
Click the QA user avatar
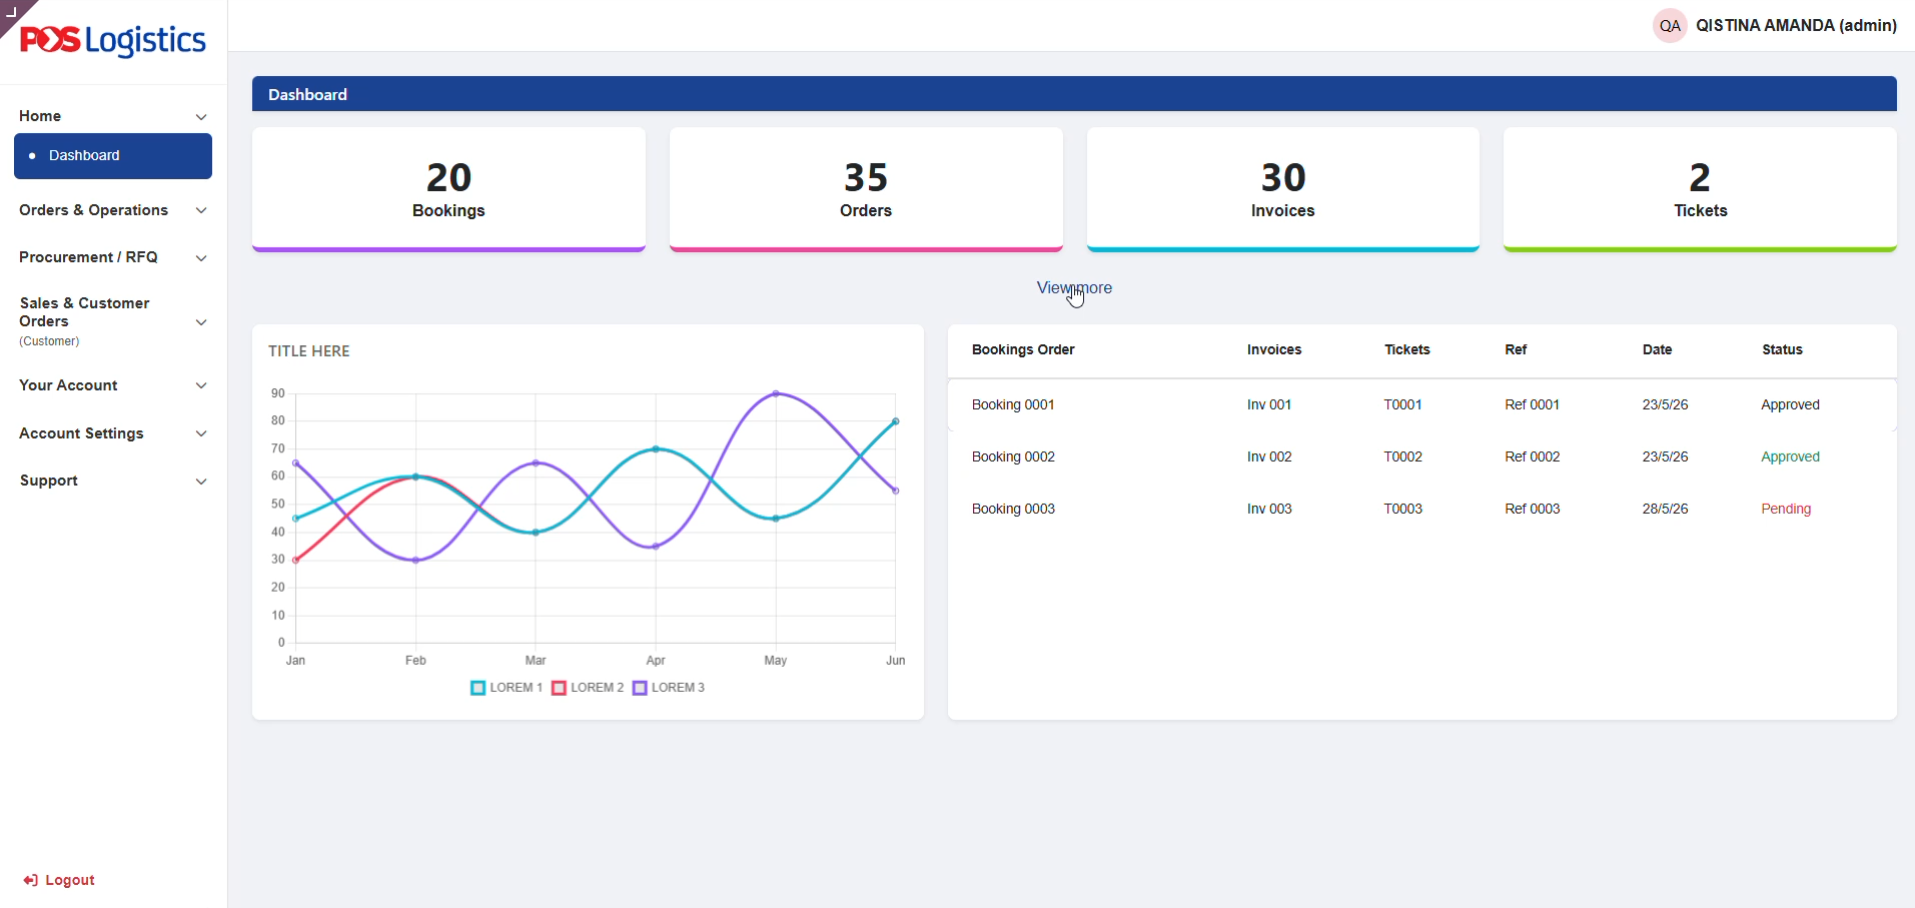[1669, 26]
